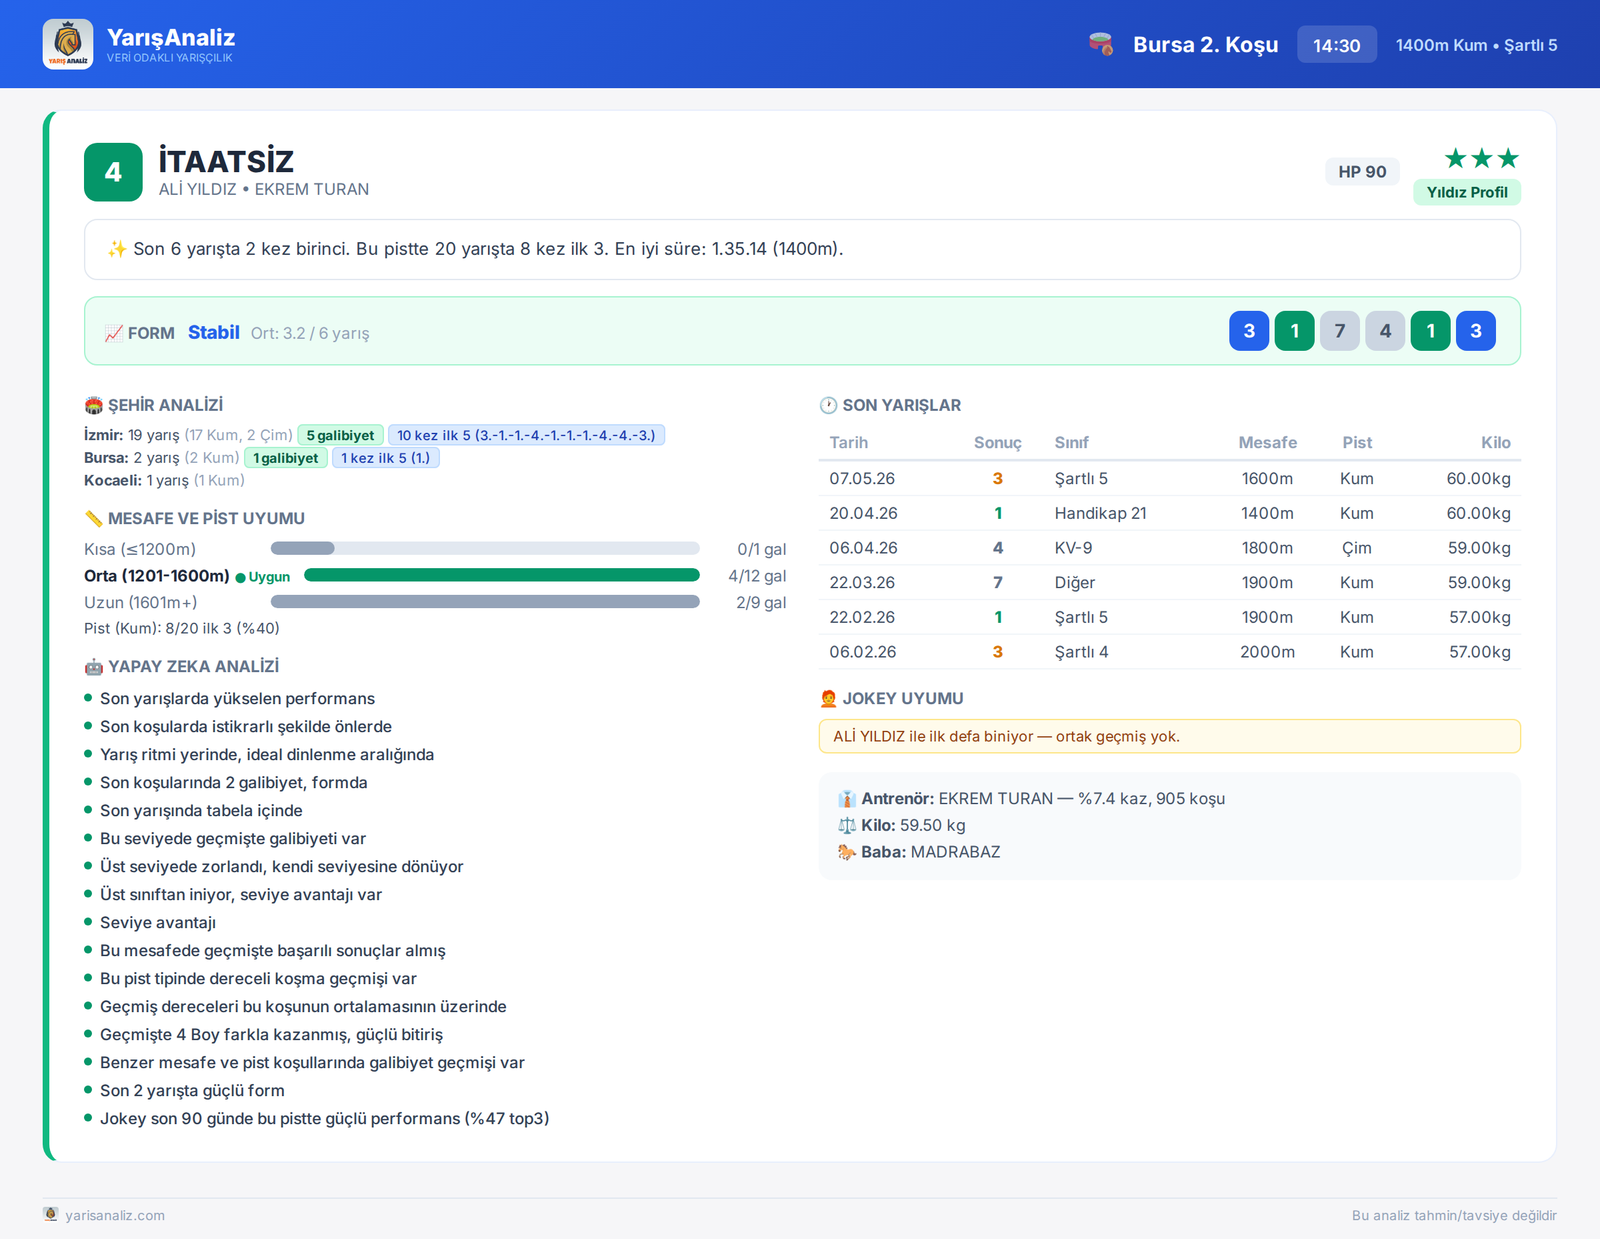Click the Diğer class cell

coord(1075,582)
